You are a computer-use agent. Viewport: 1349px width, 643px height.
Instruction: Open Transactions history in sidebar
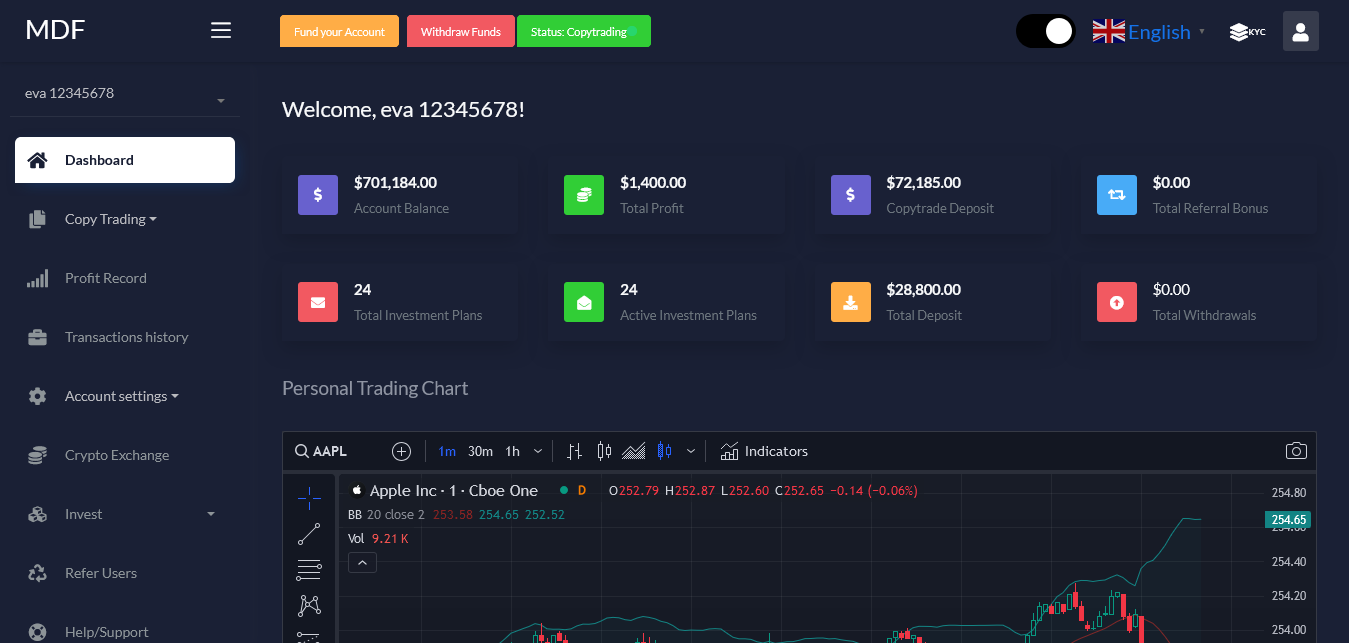[126, 337]
